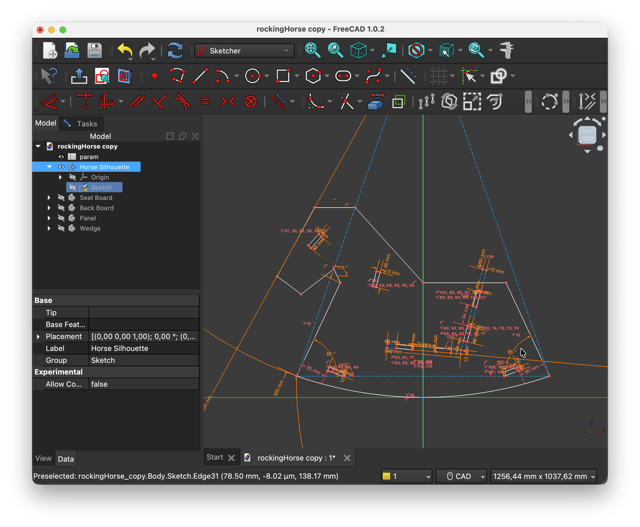Click the Refresh recompute icon
The height and width of the screenshot is (527, 640).
[x=175, y=50]
